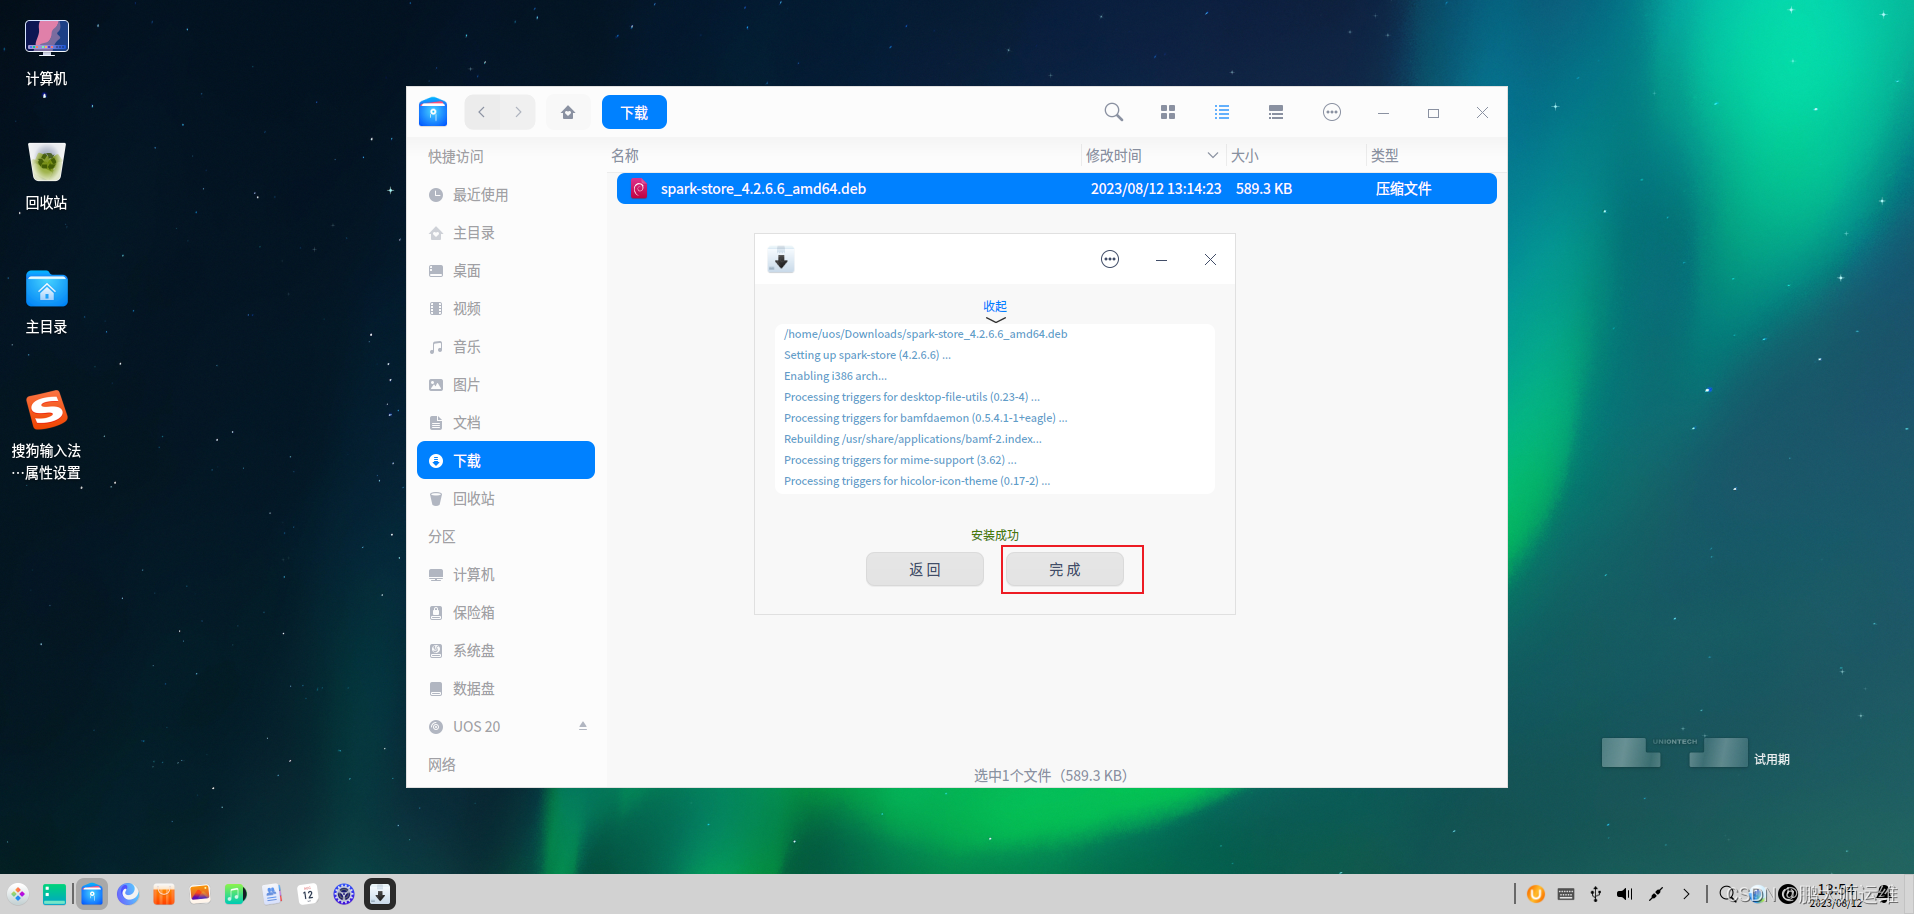
Task: Open the volume control in the tray
Action: pyautogui.click(x=1625, y=894)
